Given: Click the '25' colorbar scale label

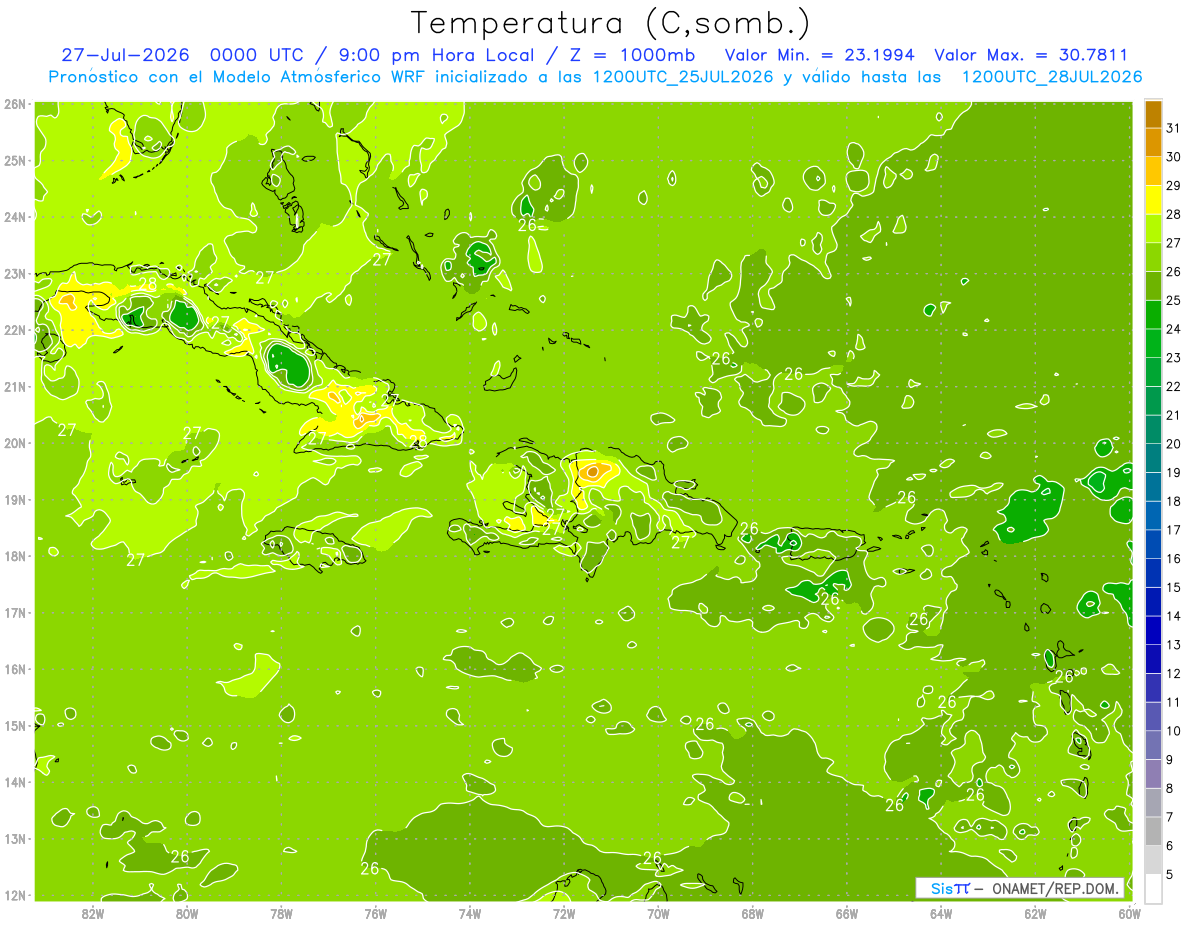Looking at the screenshot, I should point(1174,300).
